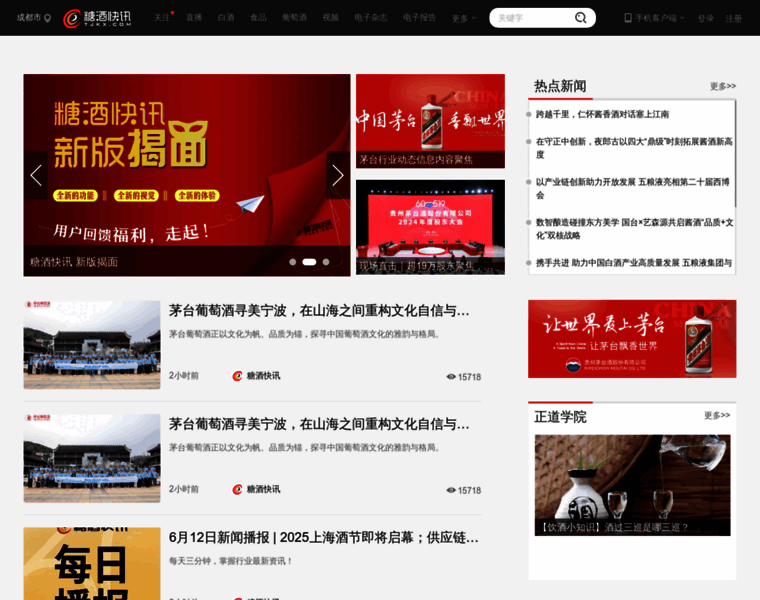The image size is (760, 600).
Task: Open the 视频 nav item
Action: click(x=331, y=17)
